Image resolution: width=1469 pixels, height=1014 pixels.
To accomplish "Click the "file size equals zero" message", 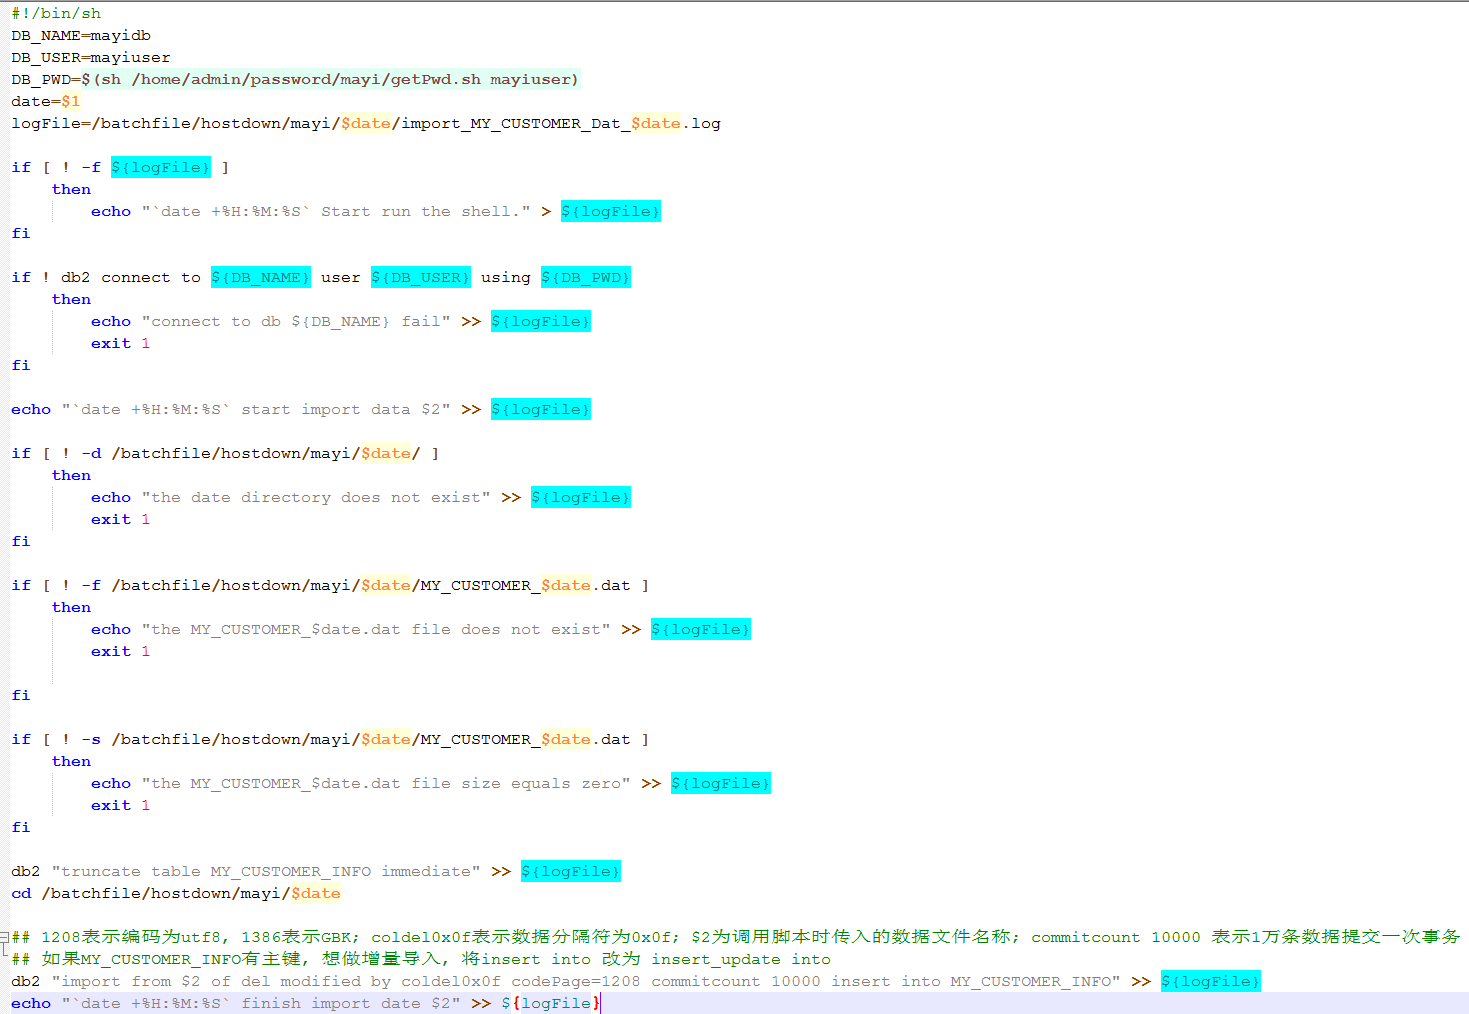I will [x=386, y=783].
